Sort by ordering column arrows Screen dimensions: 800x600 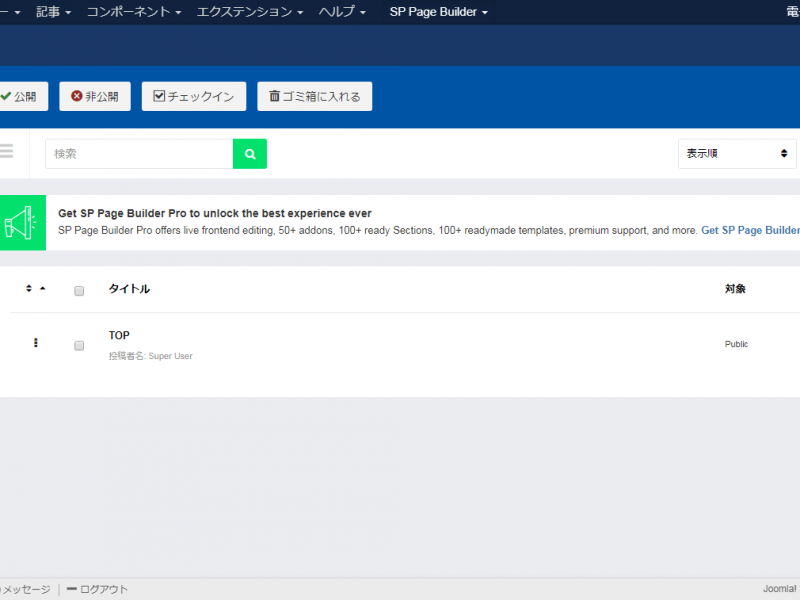(29, 289)
